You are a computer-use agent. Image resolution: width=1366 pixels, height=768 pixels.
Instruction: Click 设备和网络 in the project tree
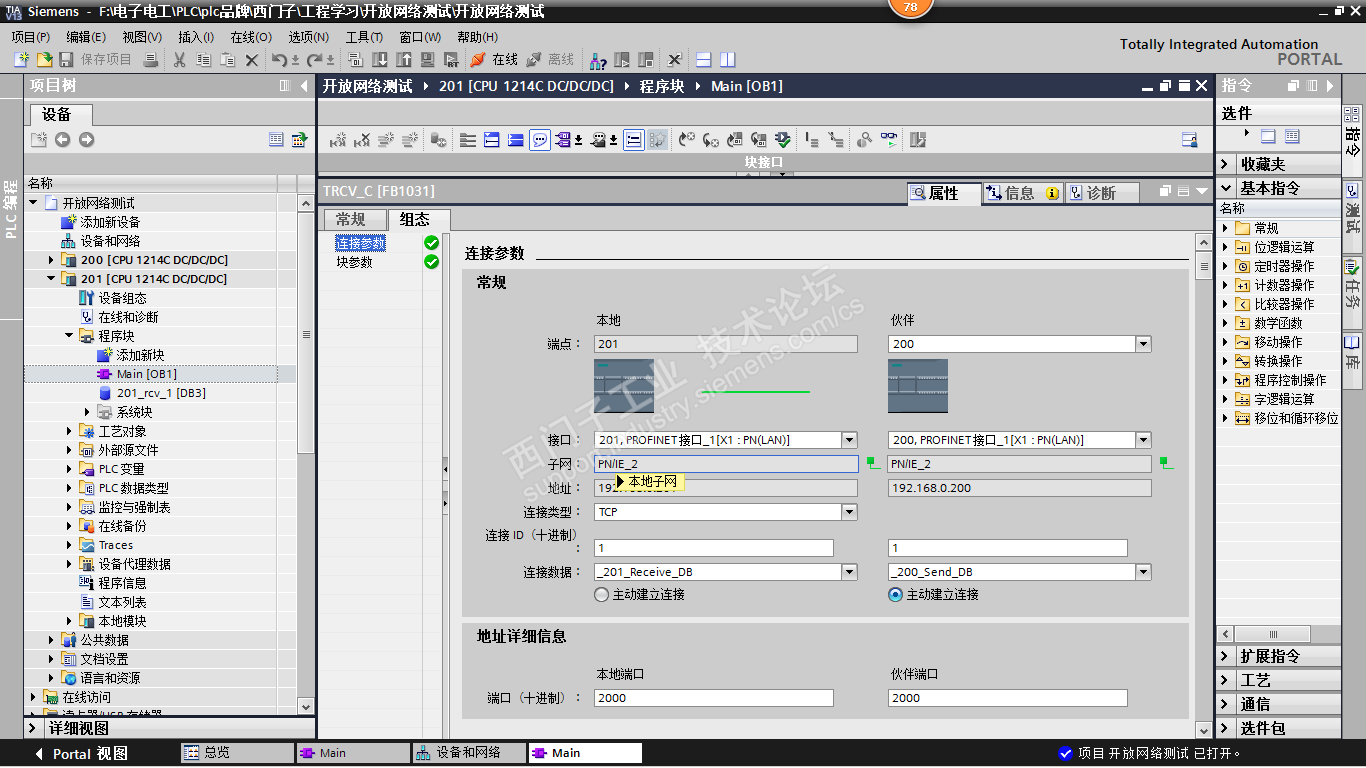click(x=110, y=241)
